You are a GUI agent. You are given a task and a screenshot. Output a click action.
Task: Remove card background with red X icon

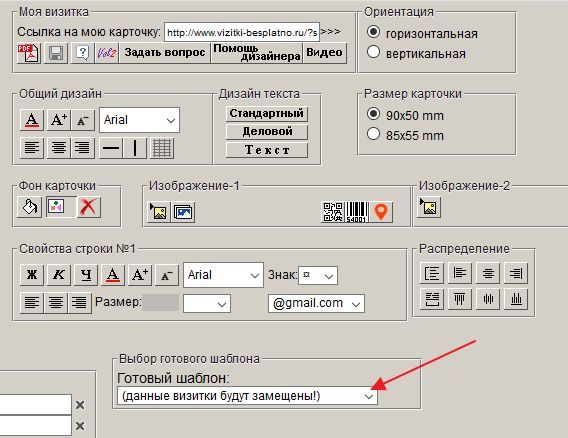tap(88, 207)
